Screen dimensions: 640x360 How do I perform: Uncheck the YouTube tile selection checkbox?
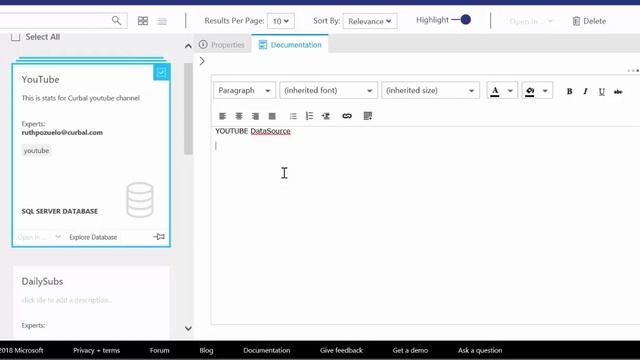(162, 73)
